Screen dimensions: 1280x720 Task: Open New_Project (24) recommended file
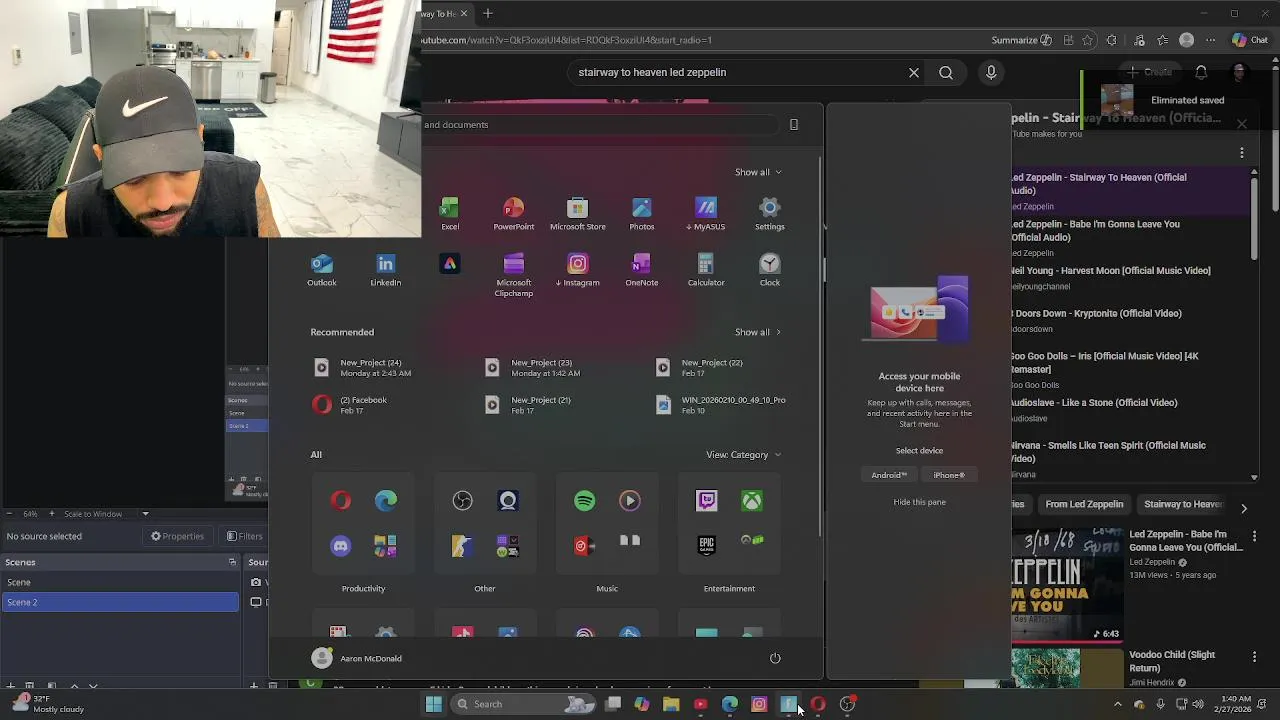coord(362,368)
